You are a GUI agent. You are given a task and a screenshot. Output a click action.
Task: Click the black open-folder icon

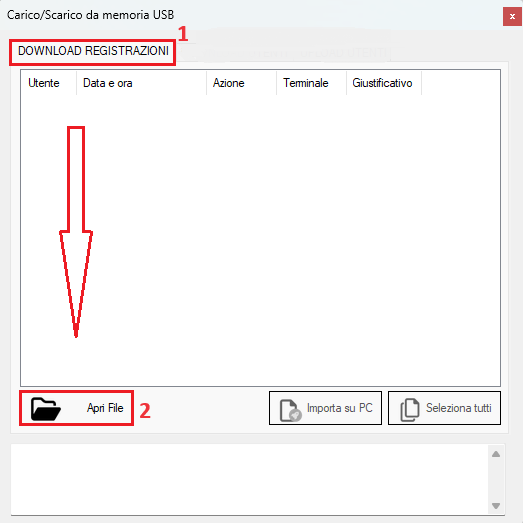click(x=46, y=409)
